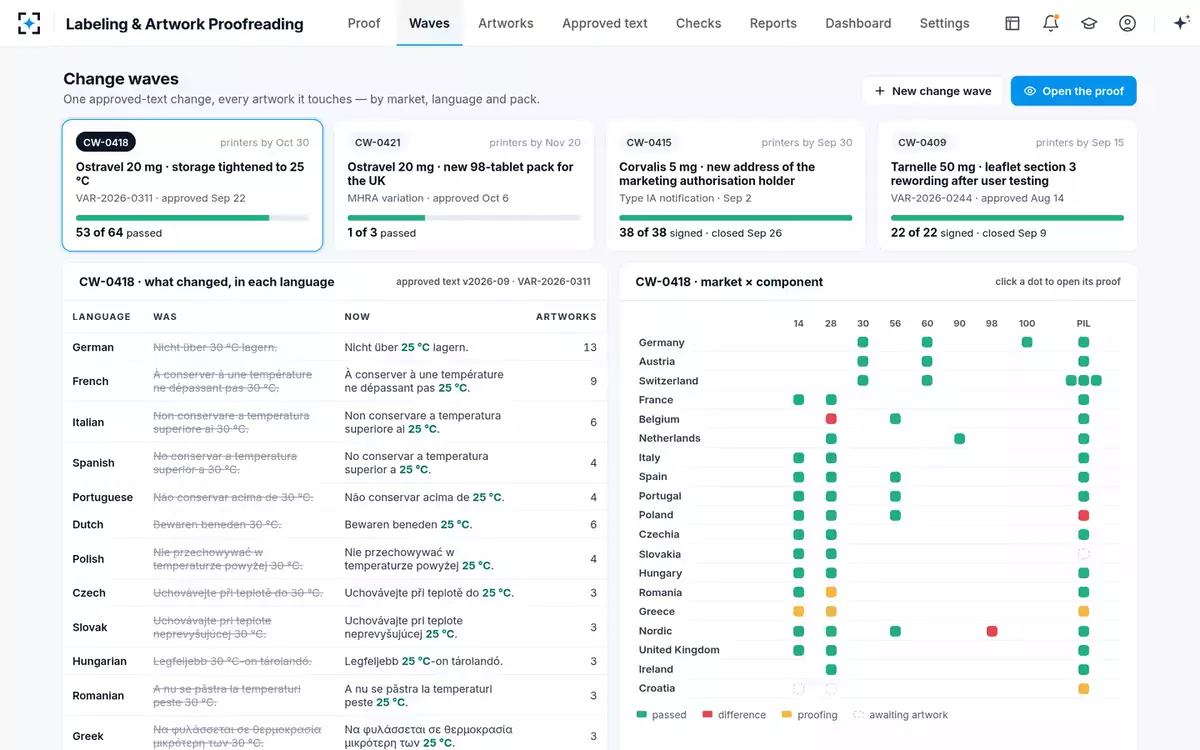Click the graduation cap learning icon

coord(1089,23)
